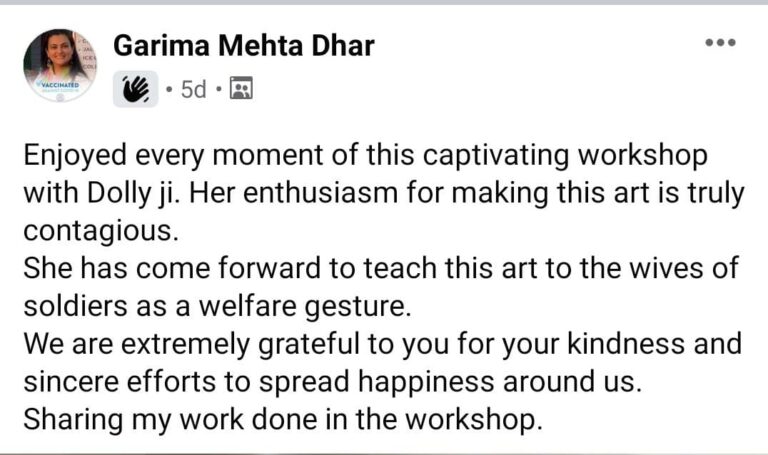Click the group members audience icon
Image resolution: width=768 pixels, height=455 pixels.
(241, 89)
